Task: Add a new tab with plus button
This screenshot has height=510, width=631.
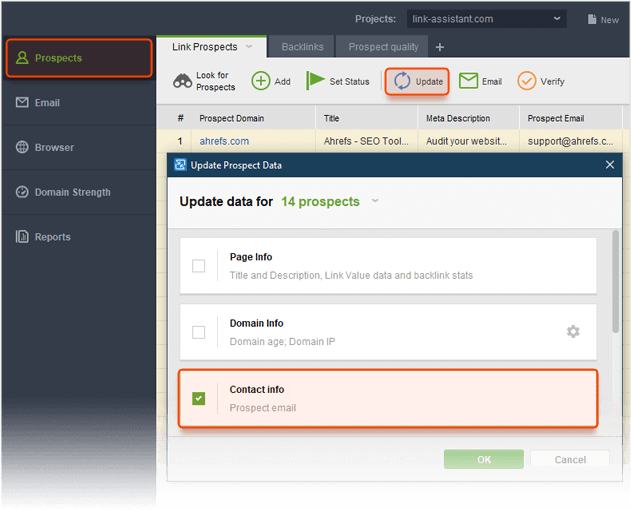Action: [440, 47]
